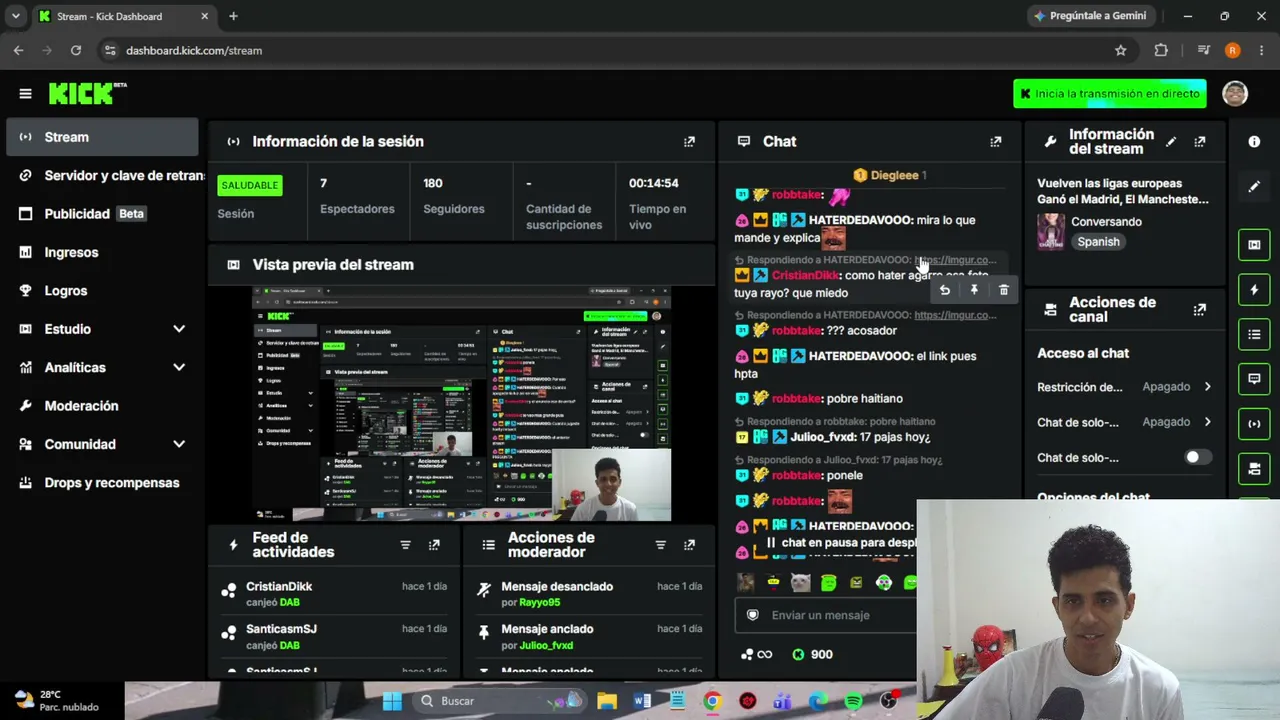This screenshot has height=720, width=1280.
Task: Reply to CristianDikk's chat message
Action: point(945,290)
